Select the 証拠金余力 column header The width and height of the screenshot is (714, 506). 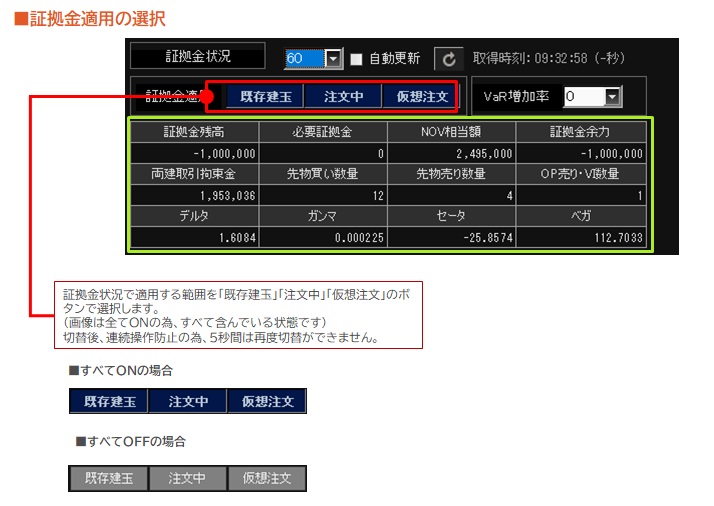(581, 132)
